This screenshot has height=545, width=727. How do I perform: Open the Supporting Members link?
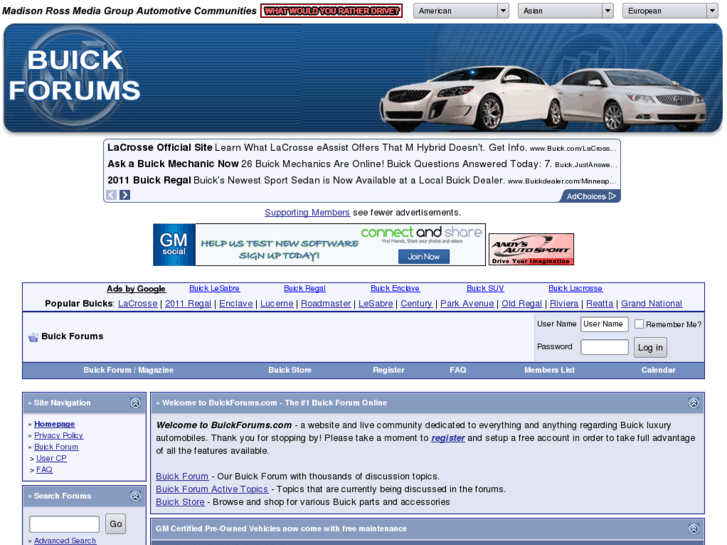307,212
